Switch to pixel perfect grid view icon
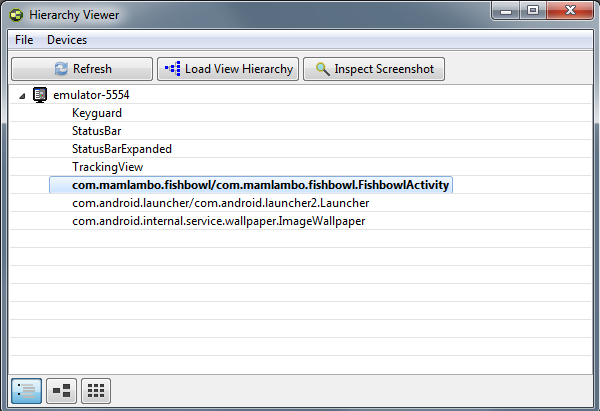 point(96,391)
